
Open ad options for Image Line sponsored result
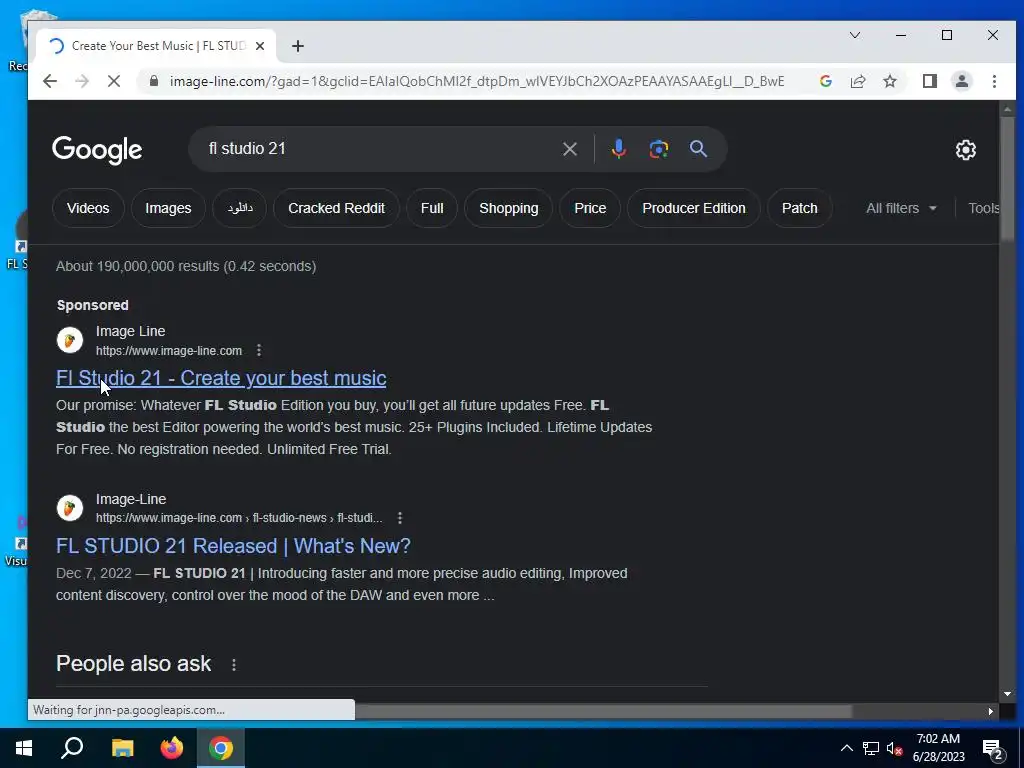(259, 351)
